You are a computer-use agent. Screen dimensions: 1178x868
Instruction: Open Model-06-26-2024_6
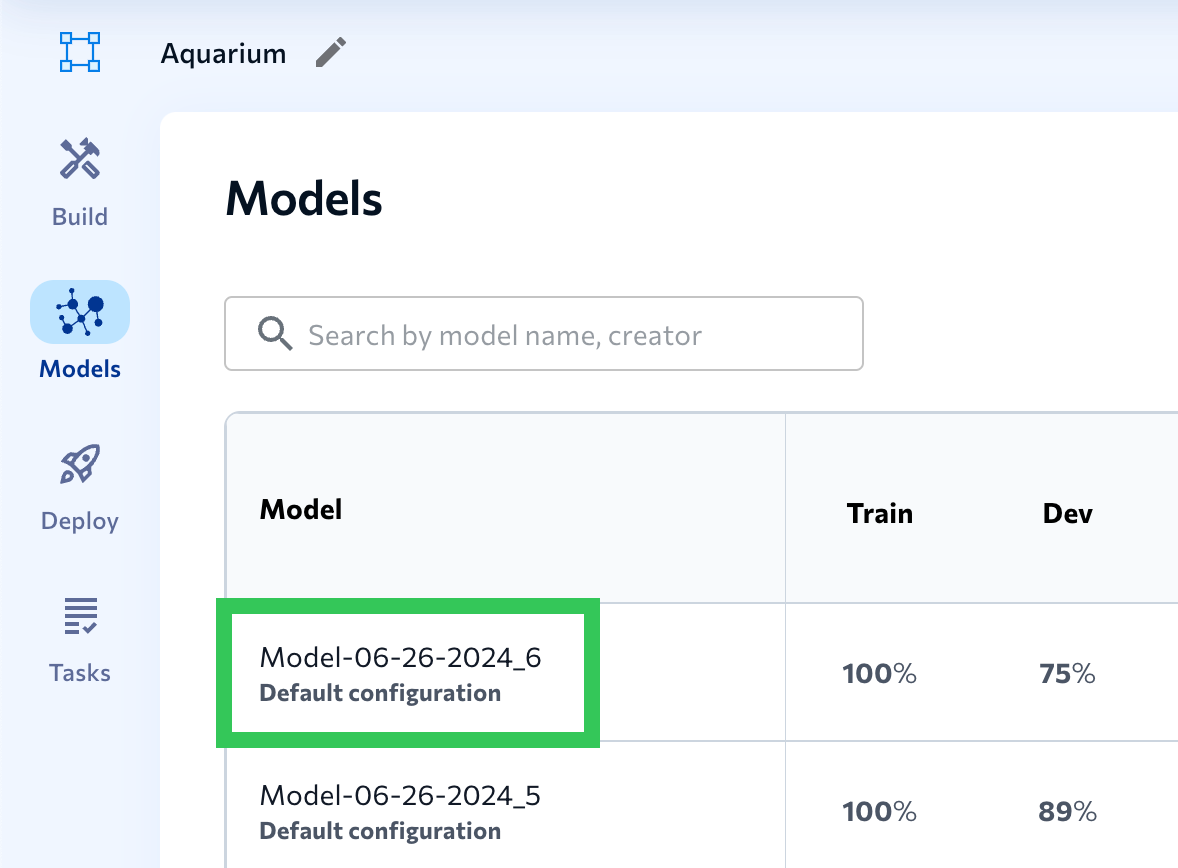point(399,658)
